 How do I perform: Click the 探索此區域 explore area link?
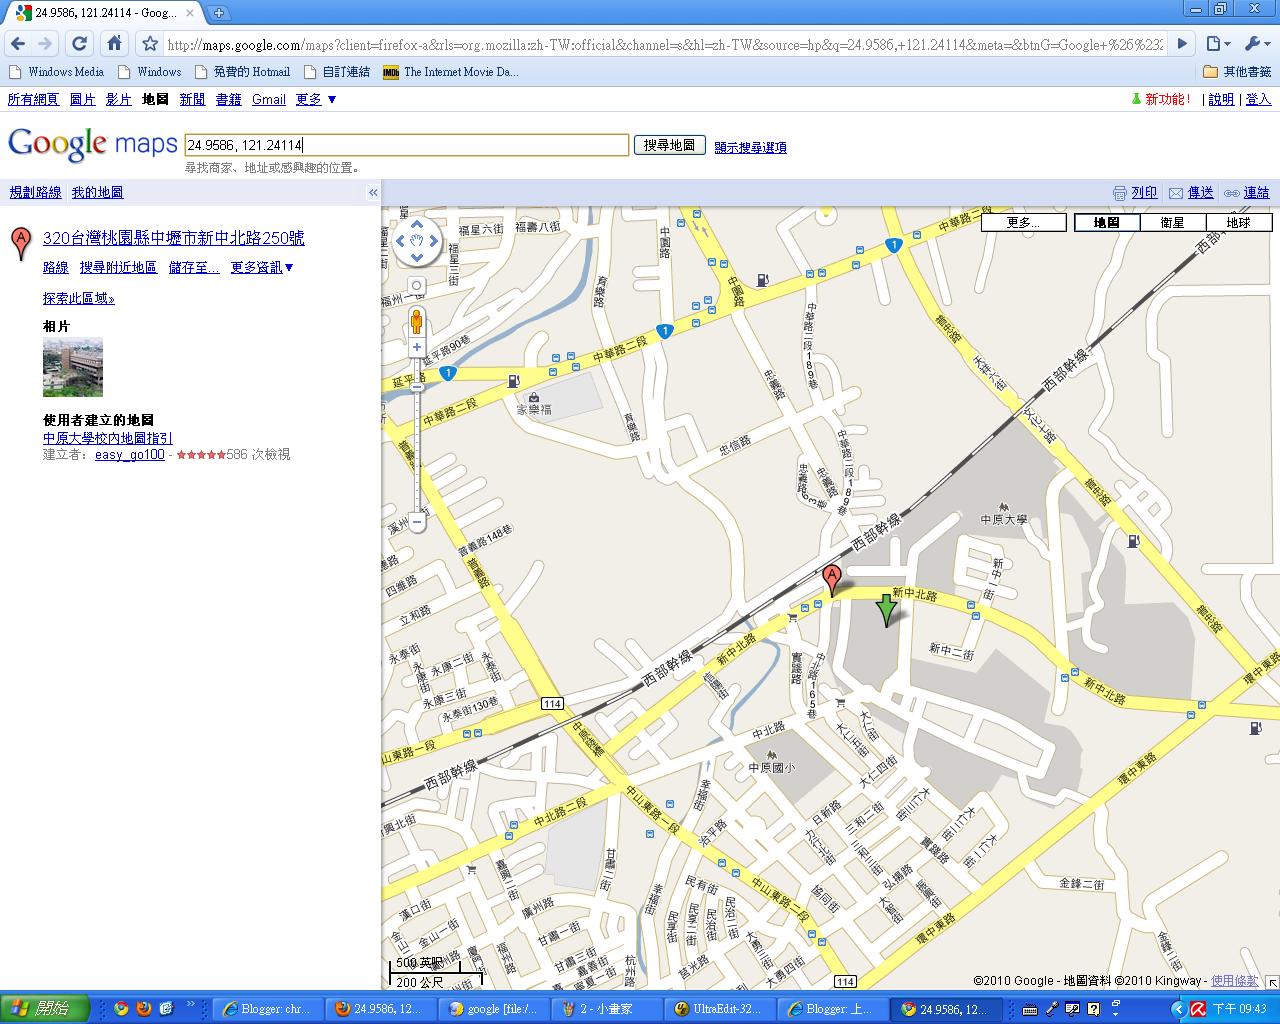click(78, 298)
